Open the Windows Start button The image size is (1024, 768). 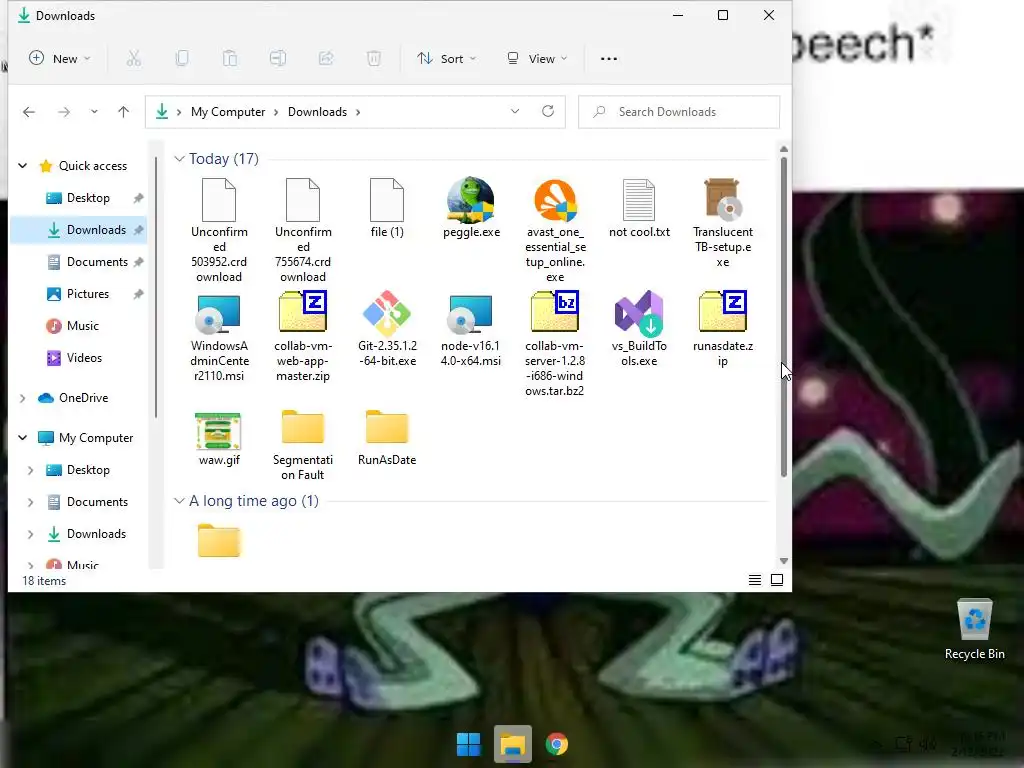pos(468,744)
